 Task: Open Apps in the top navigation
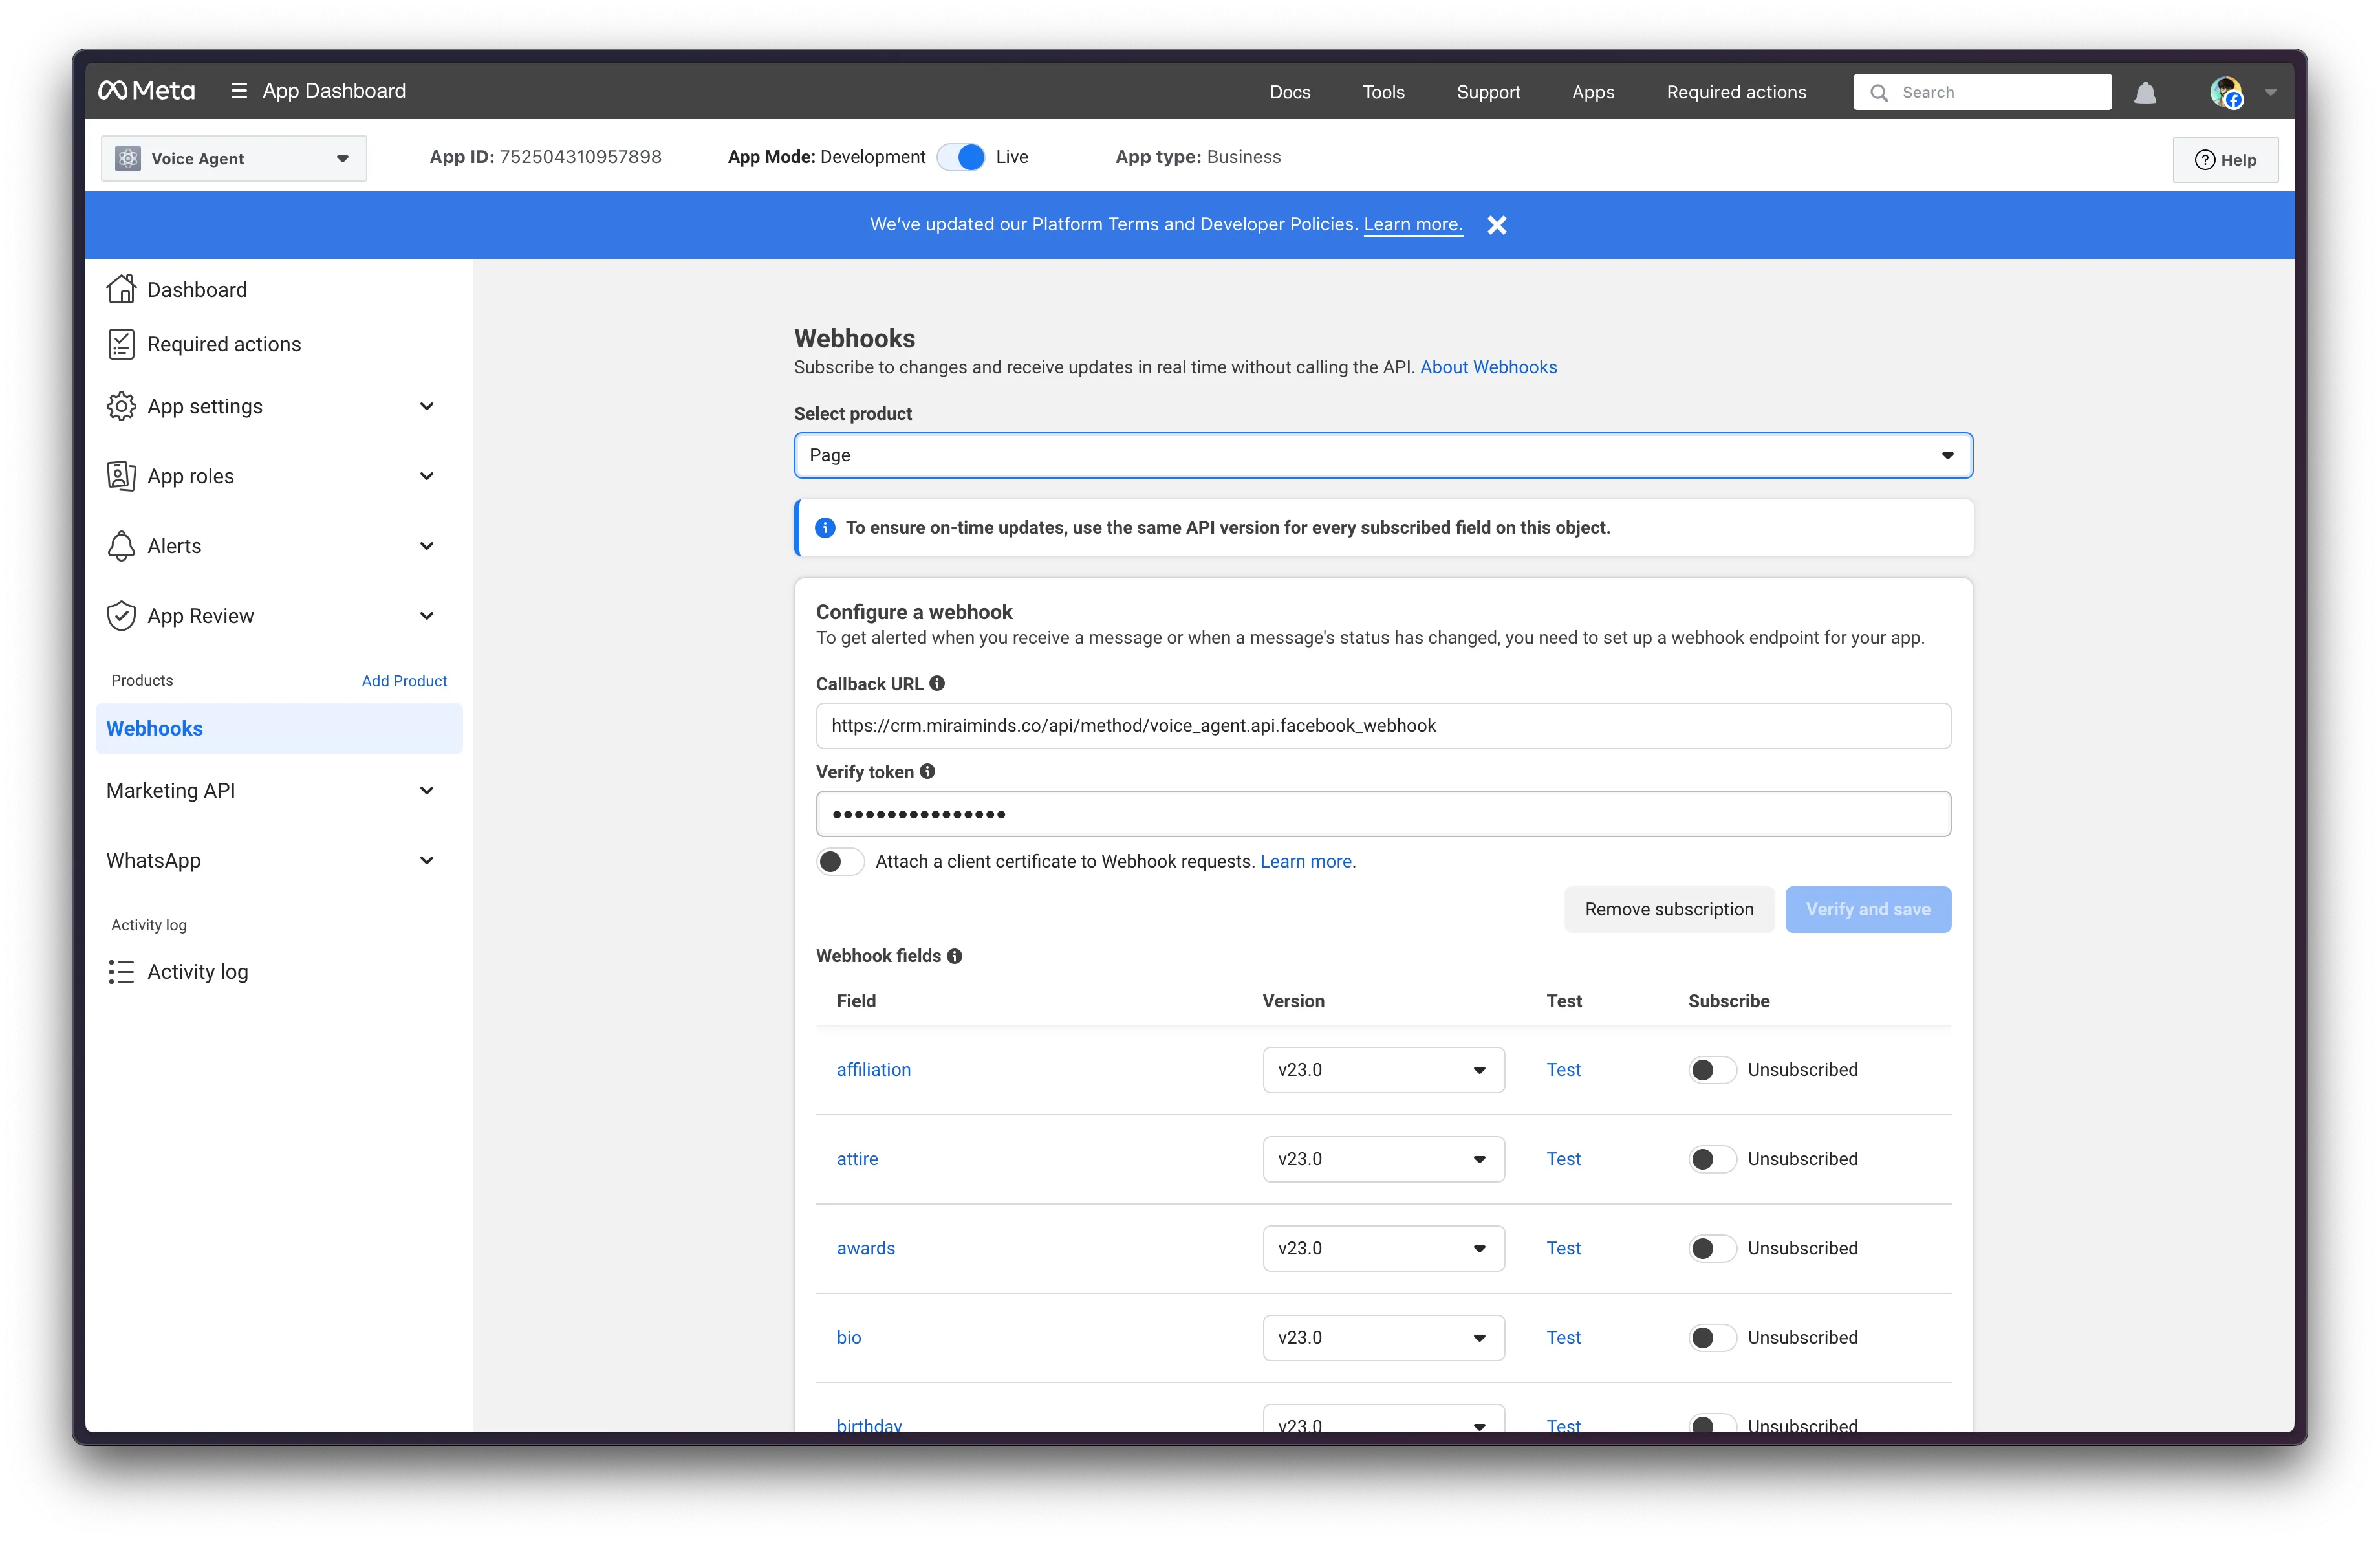(1593, 92)
